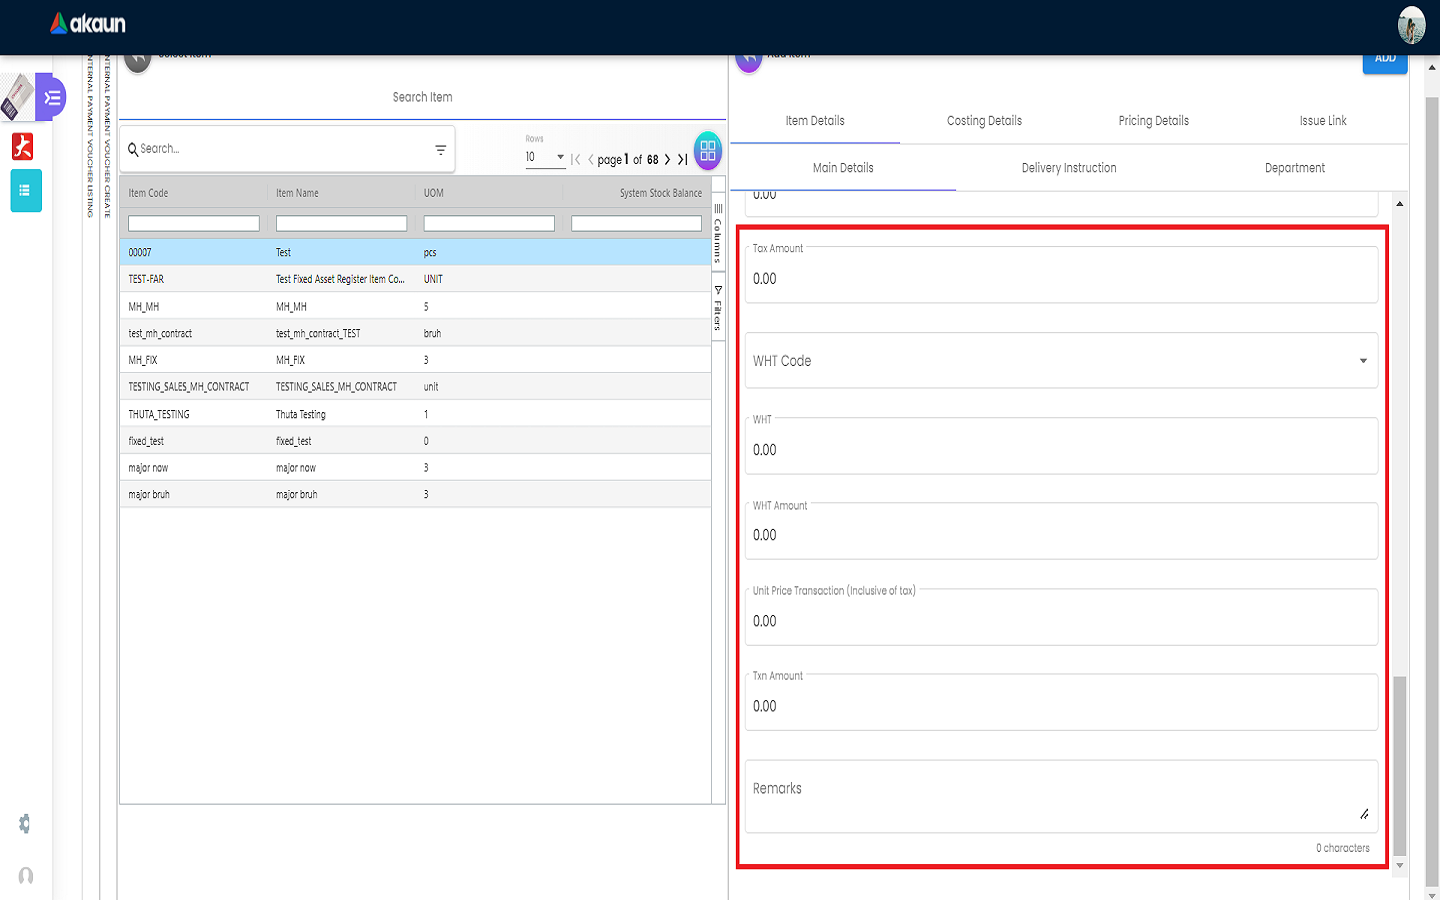
Task: Click the user profile avatar
Action: click(1411, 26)
